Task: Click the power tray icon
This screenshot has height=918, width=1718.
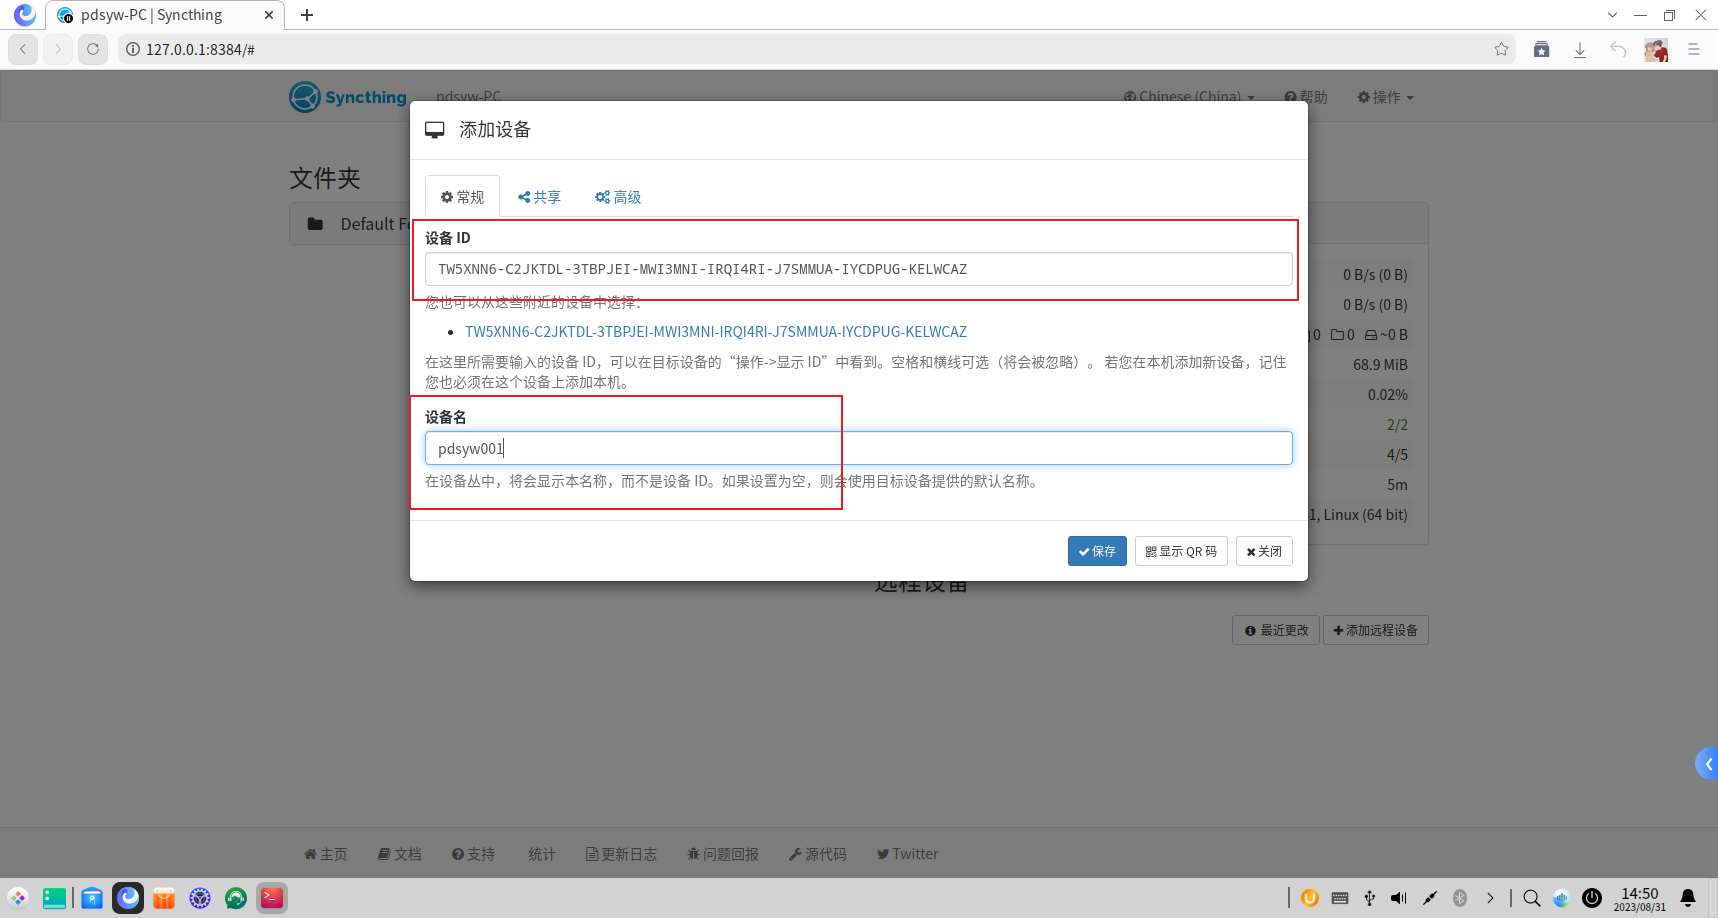Action: pyautogui.click(x=1592, y=898)
